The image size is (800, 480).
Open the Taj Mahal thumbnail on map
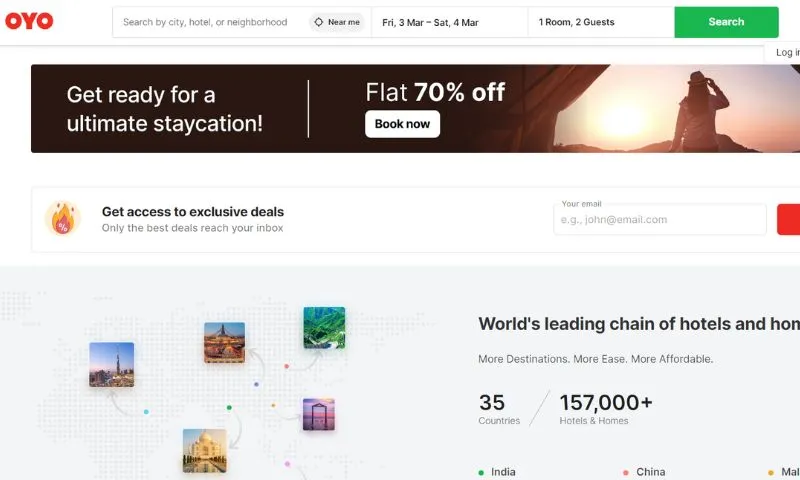click(x=205, y=450)
